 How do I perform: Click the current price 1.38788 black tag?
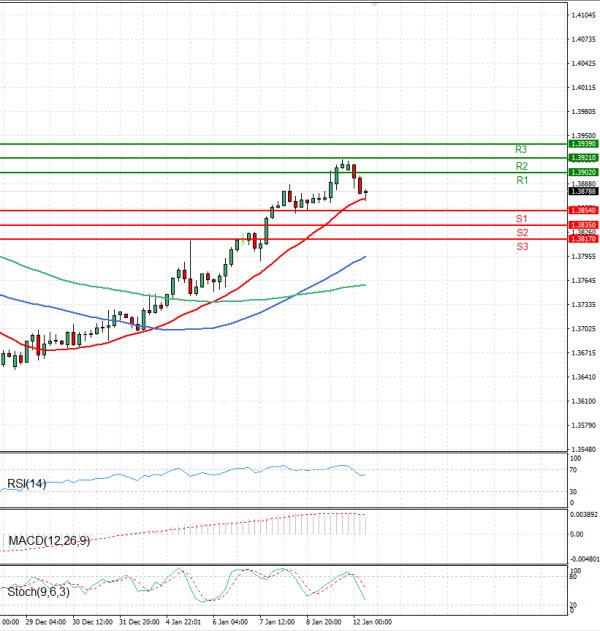[x=583, y=191]
